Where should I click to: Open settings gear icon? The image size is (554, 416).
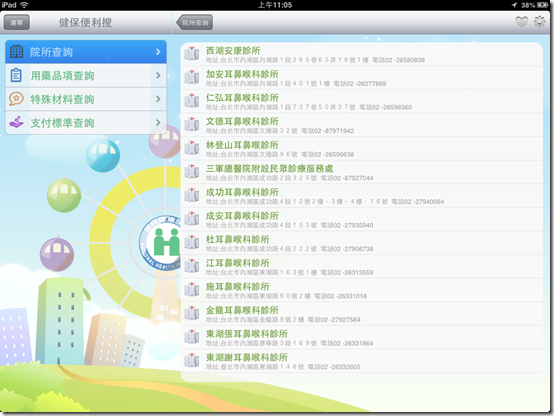click(x=540, y=22)
